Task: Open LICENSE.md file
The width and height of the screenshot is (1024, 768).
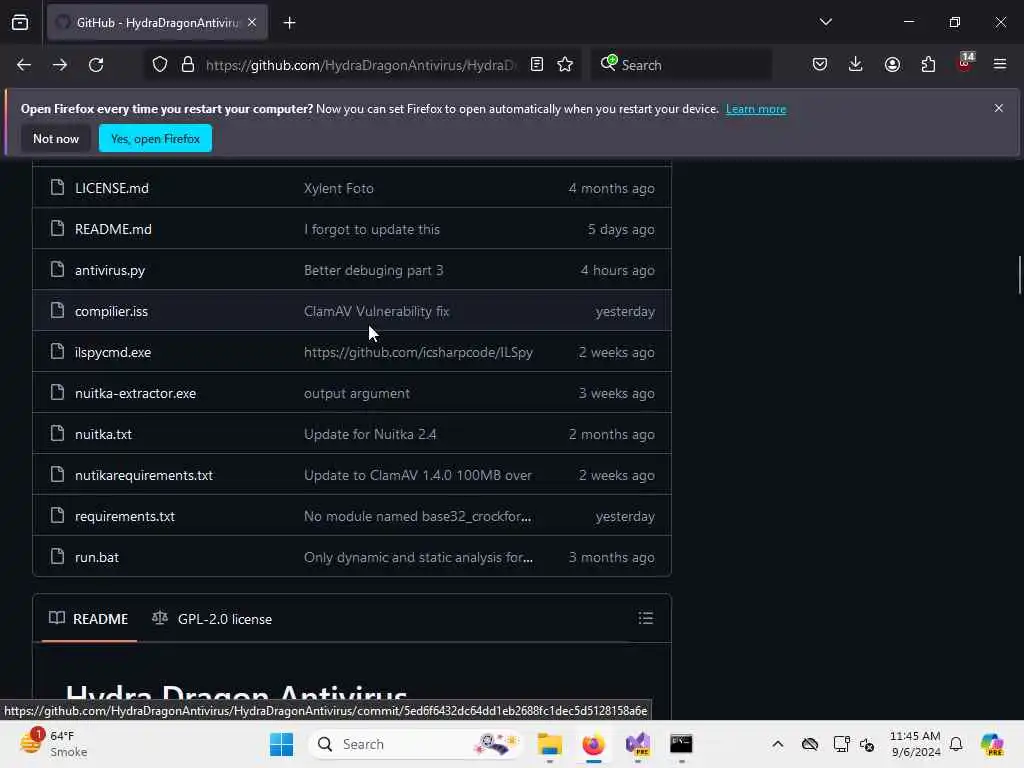Action: click(112, 188)
